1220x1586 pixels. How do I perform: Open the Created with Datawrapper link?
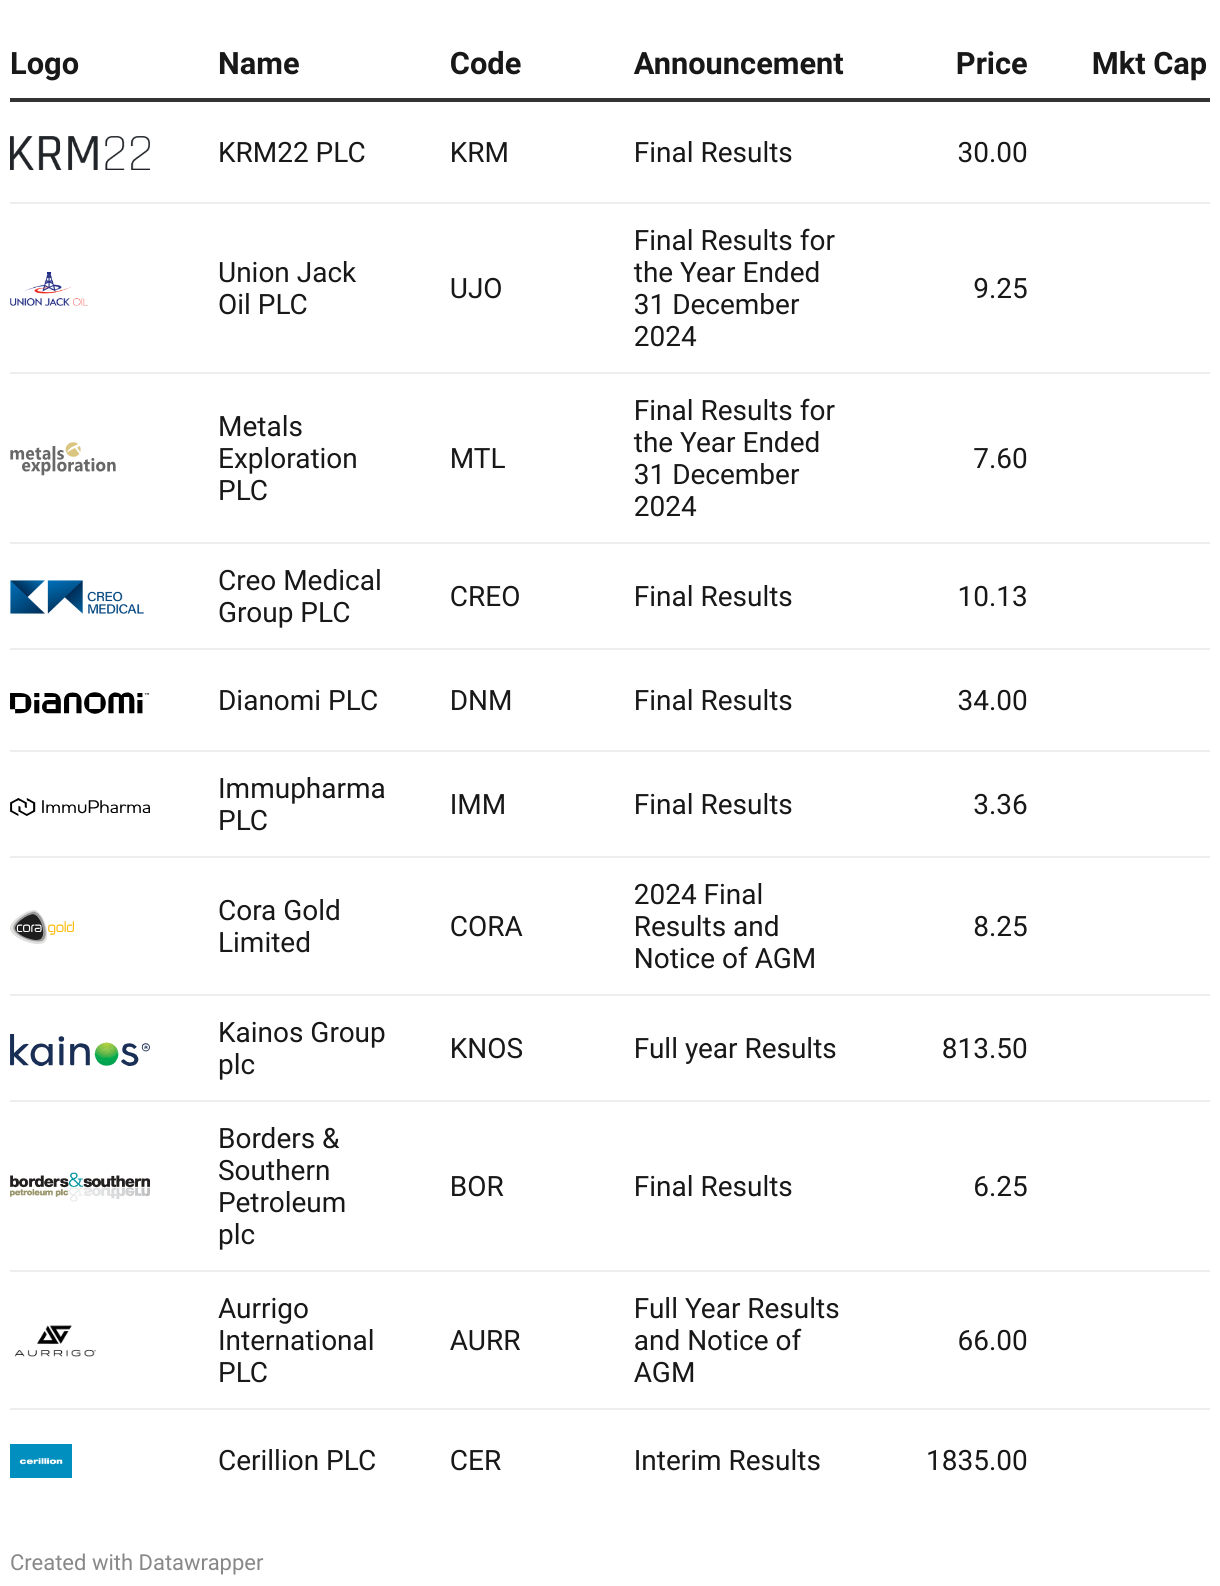point(137,1562)
